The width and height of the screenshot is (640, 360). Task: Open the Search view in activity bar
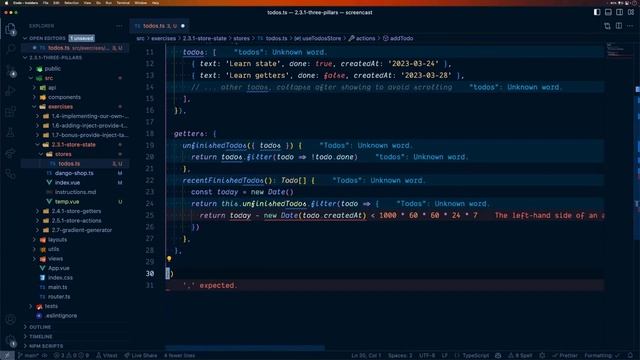click(11, 49)
